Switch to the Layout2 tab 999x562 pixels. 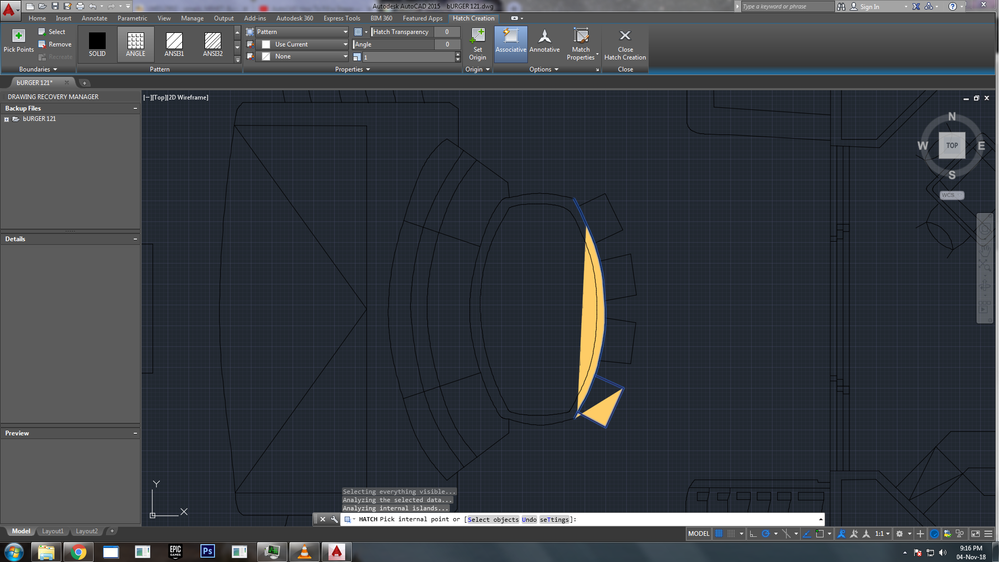tap(87, 531)
